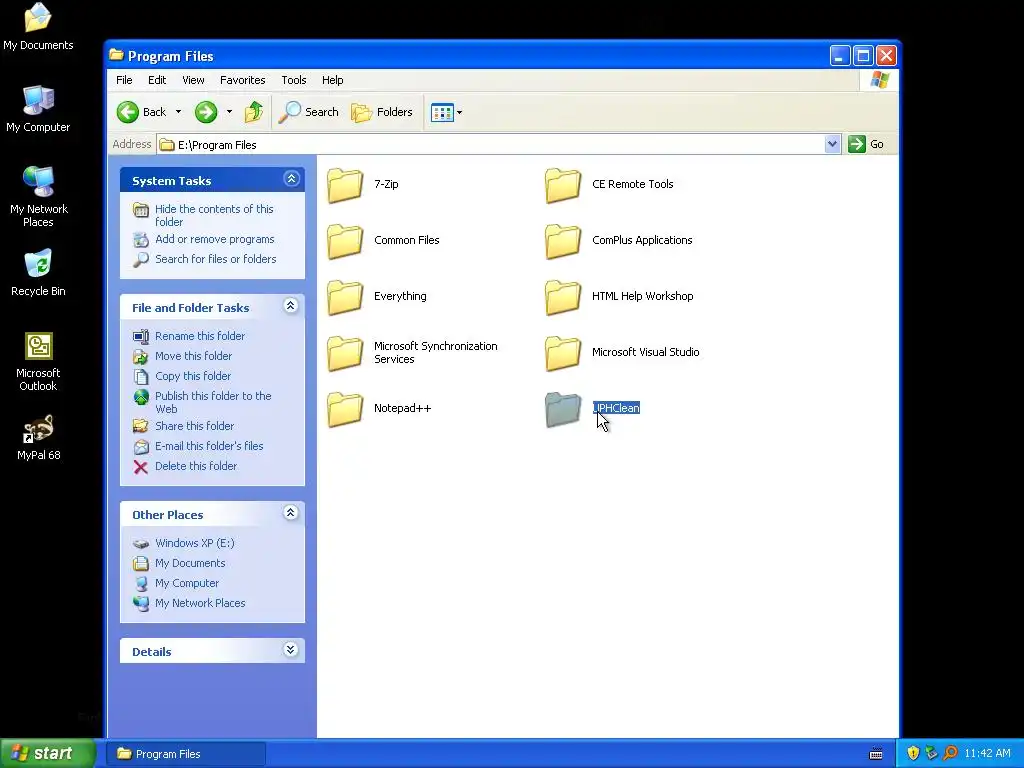Viewport: 1024px width, 768px height.
Task: Go to My Network Places in Other Places
Action: tap(200, 603)
